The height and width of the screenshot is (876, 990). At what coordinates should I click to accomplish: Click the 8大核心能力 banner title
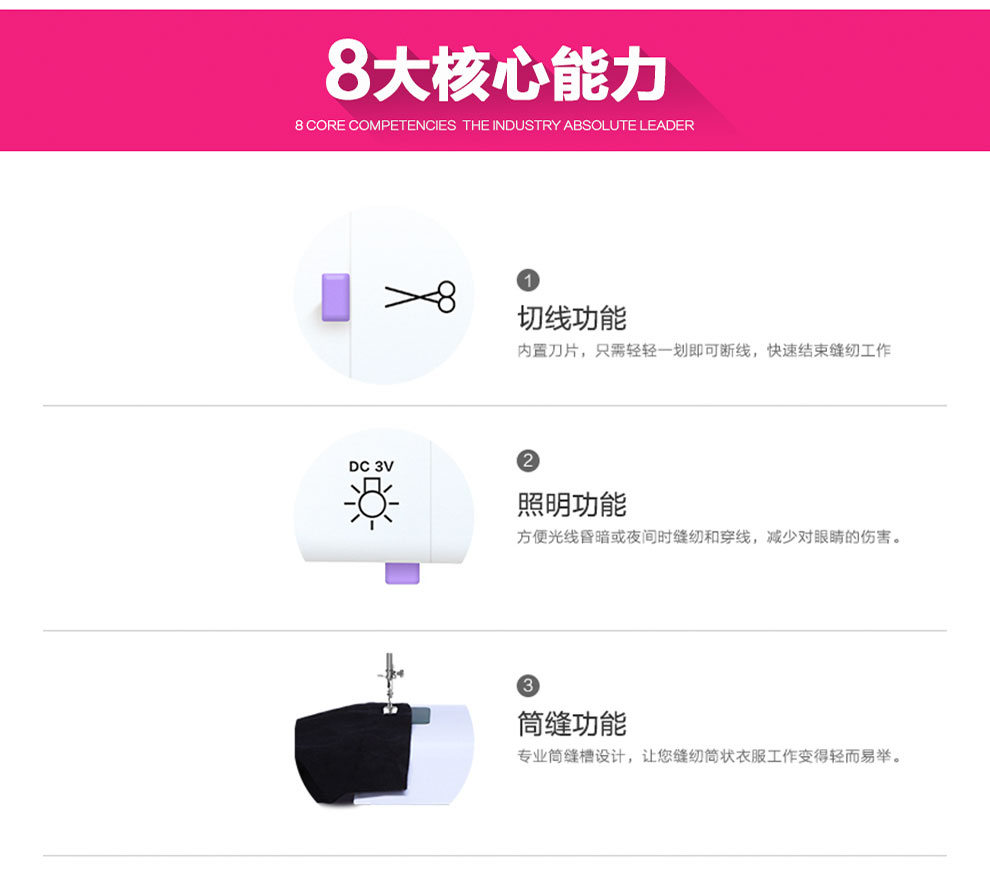tap(496, 74)
